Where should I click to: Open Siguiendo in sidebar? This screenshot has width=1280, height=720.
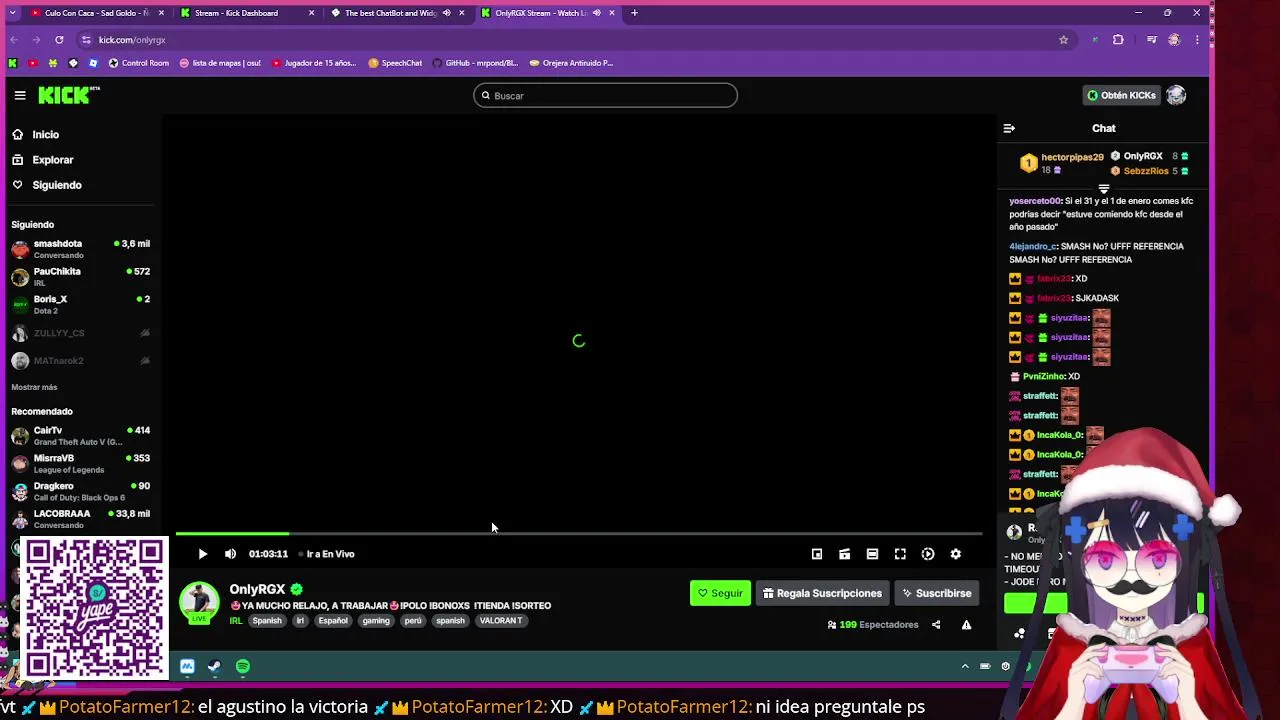tap(56, 185)
